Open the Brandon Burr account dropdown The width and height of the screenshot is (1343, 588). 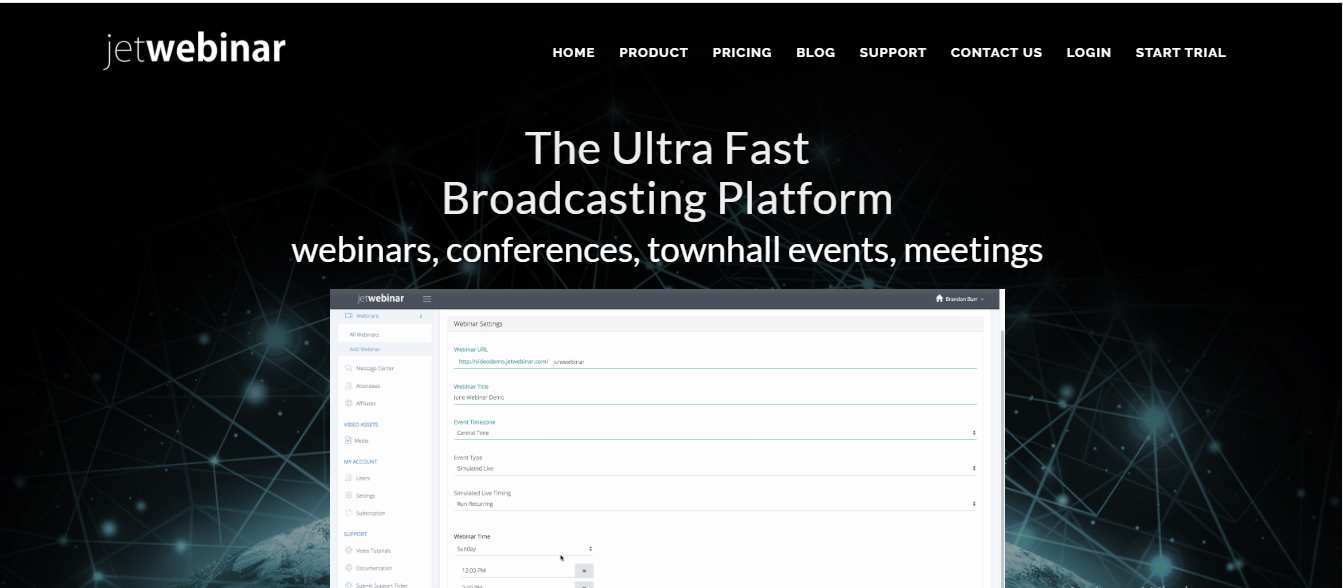(x=964, y=299)
